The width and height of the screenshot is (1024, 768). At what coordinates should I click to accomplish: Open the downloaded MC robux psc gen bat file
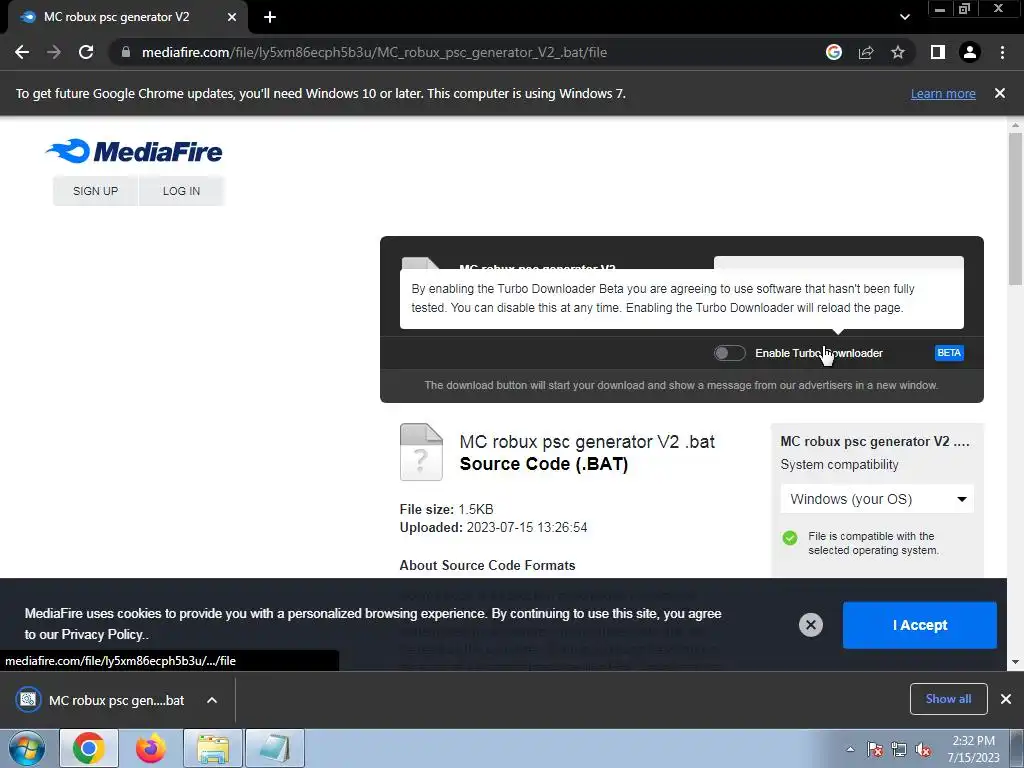coord(101,700)
